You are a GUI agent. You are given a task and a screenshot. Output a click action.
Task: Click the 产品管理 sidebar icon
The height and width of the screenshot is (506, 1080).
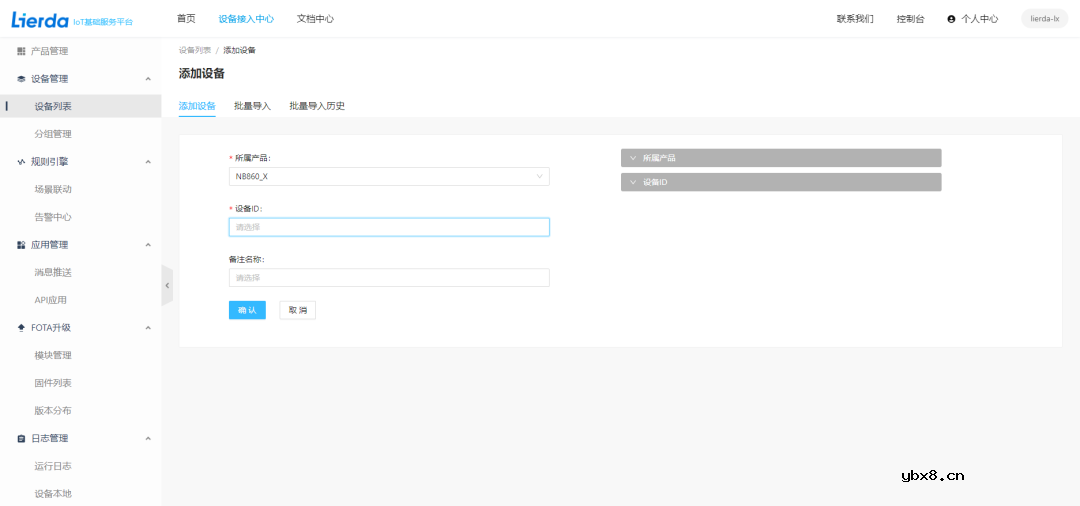(22, 51)
